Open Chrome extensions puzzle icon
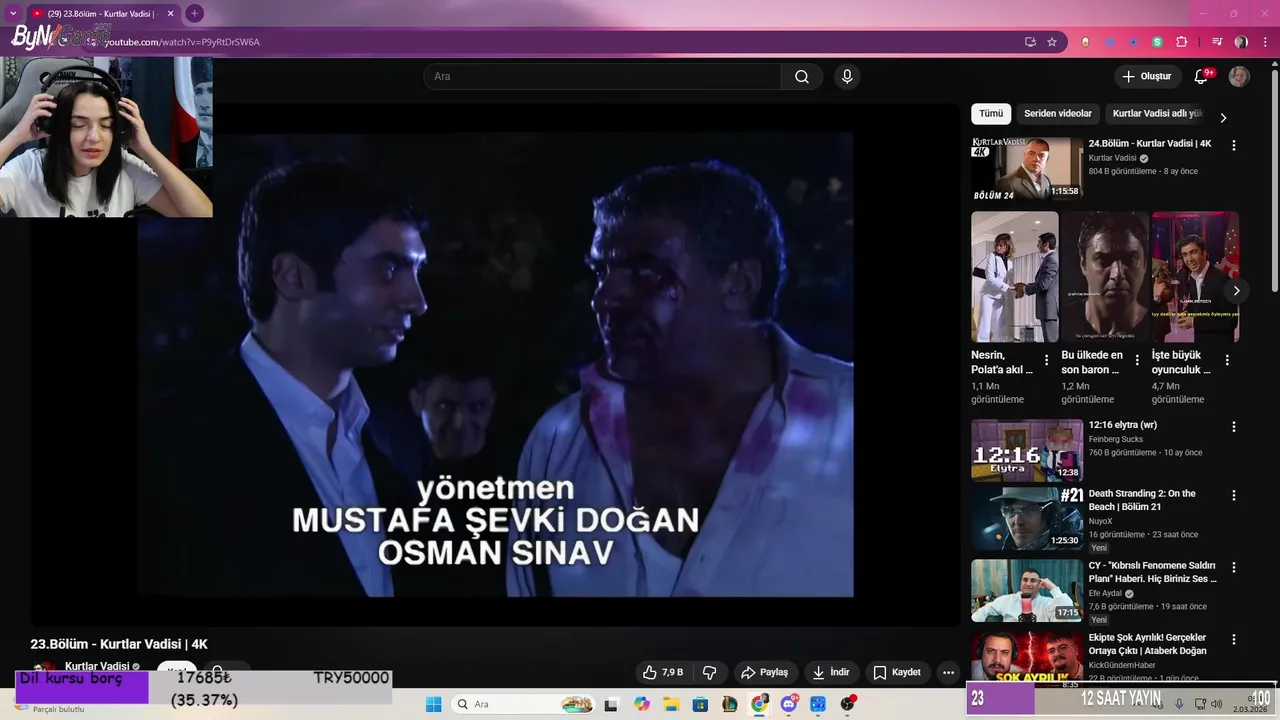Viewport: 1280px width, 720px height. click(1181, 42)
